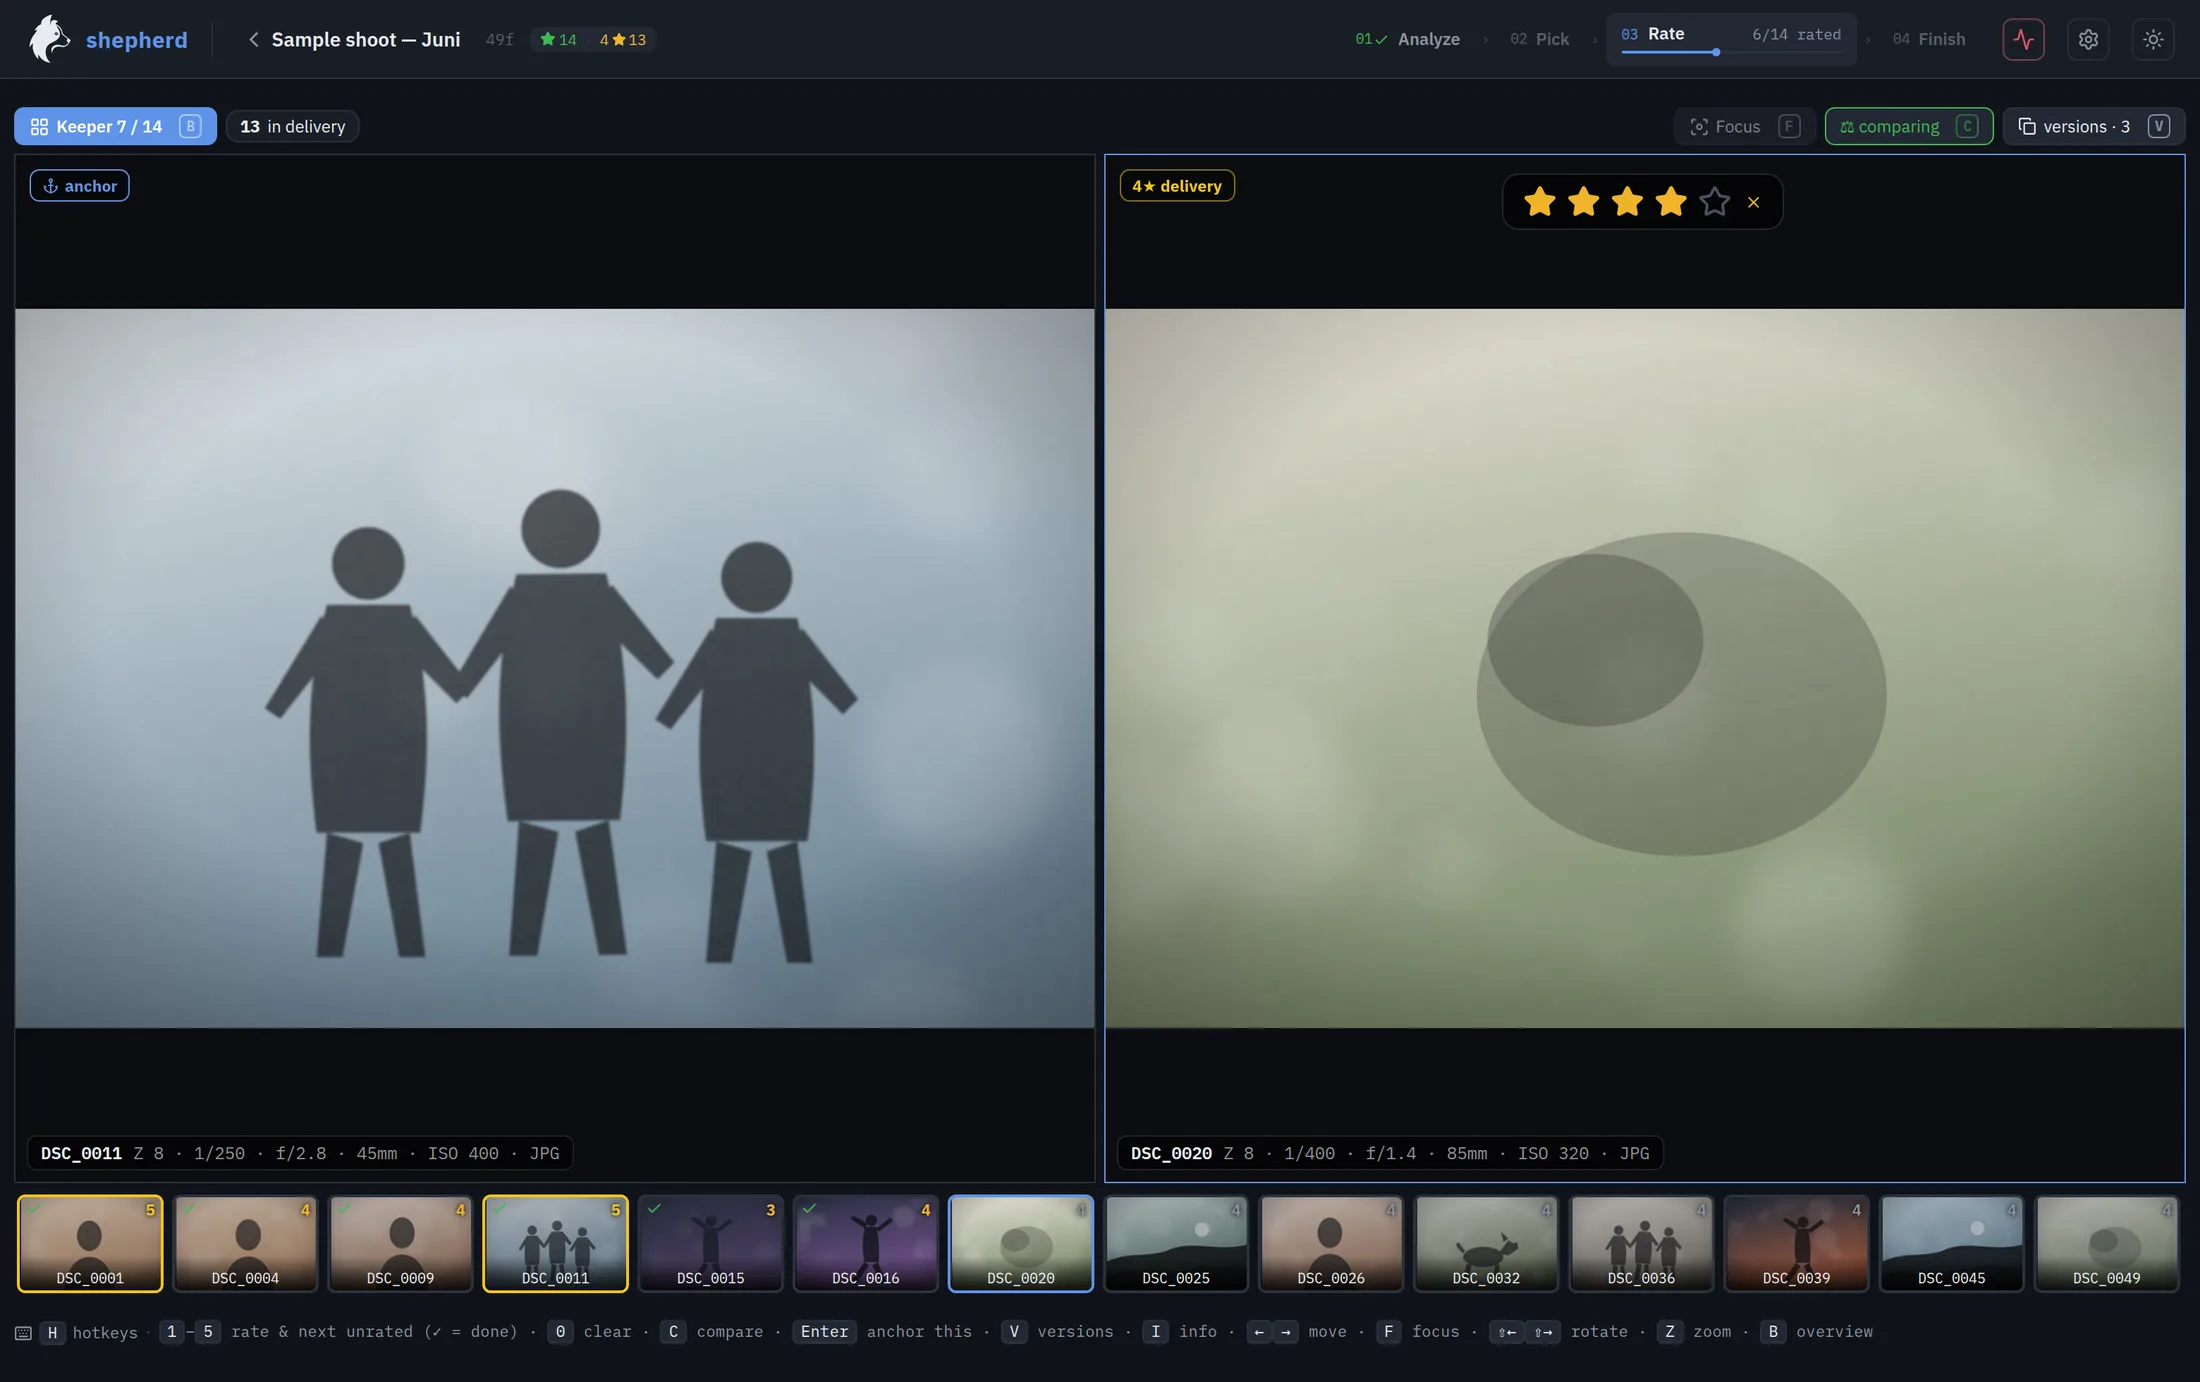Open hotkeys help with the H button
This screenshot has width=2200, height=1382.
pyautogui.click(x=52, y=1332)
